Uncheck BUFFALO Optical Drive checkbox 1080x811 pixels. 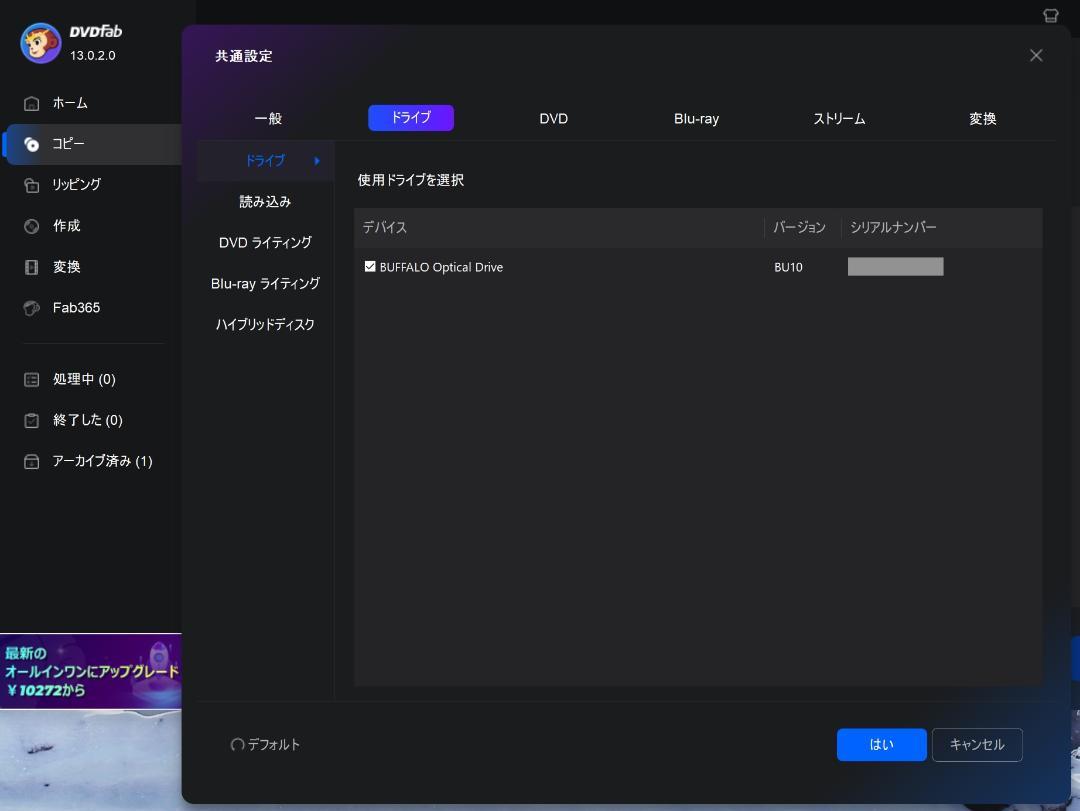click(x=370, y=267)
